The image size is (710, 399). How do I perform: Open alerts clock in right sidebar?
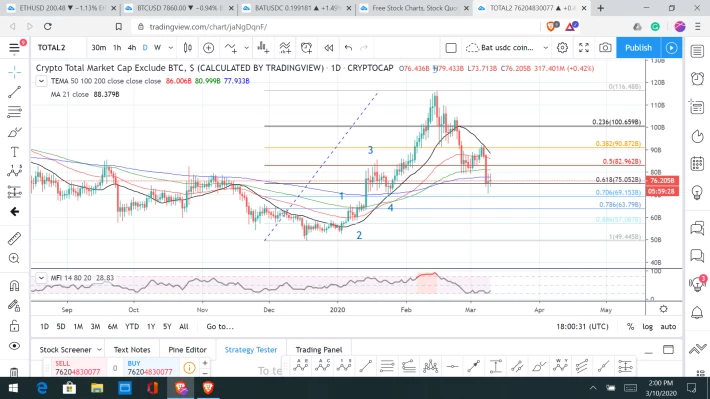[697, 79]
